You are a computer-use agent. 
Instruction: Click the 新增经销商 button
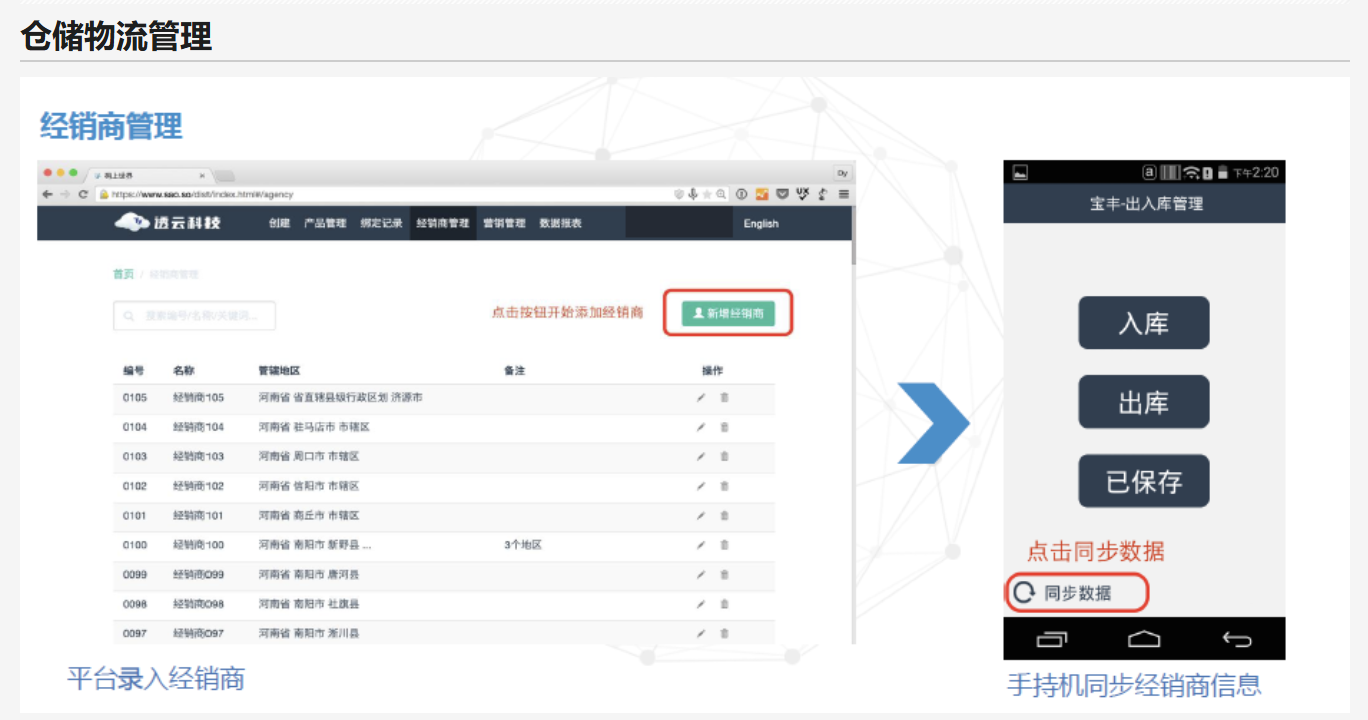pyautogui.click(x=727, y=313)
